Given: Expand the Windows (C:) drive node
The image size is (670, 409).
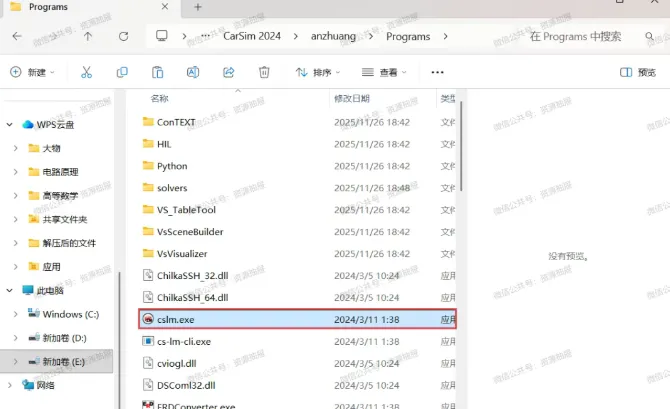Looking at the screenshot, I should pyautogui.click(x=15, y=314).
